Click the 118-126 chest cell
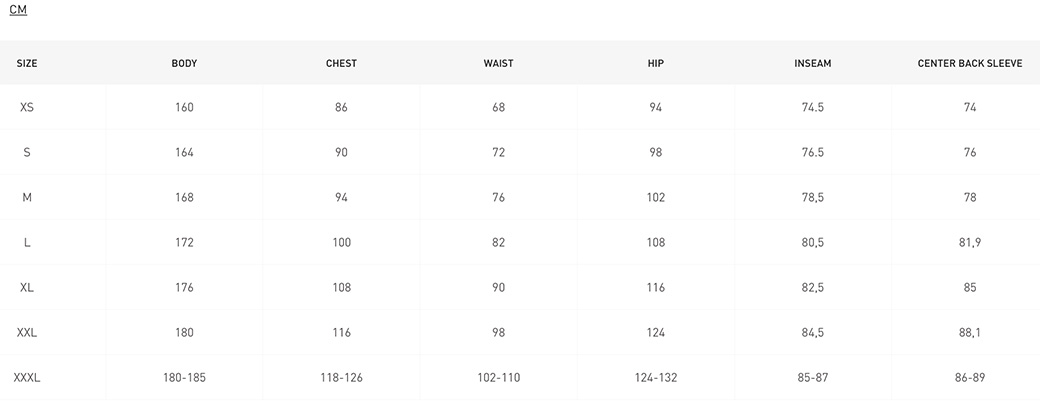 point(341,378)
